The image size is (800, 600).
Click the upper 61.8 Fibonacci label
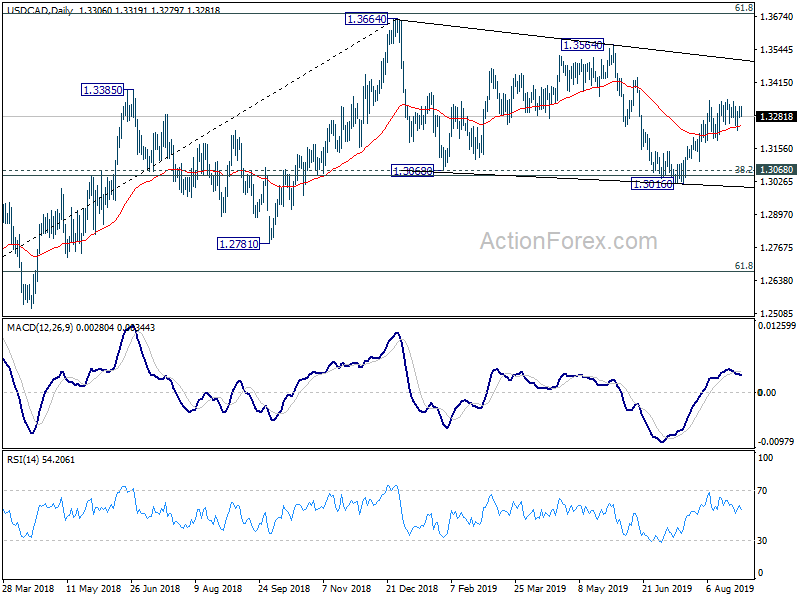pos(744,8)
